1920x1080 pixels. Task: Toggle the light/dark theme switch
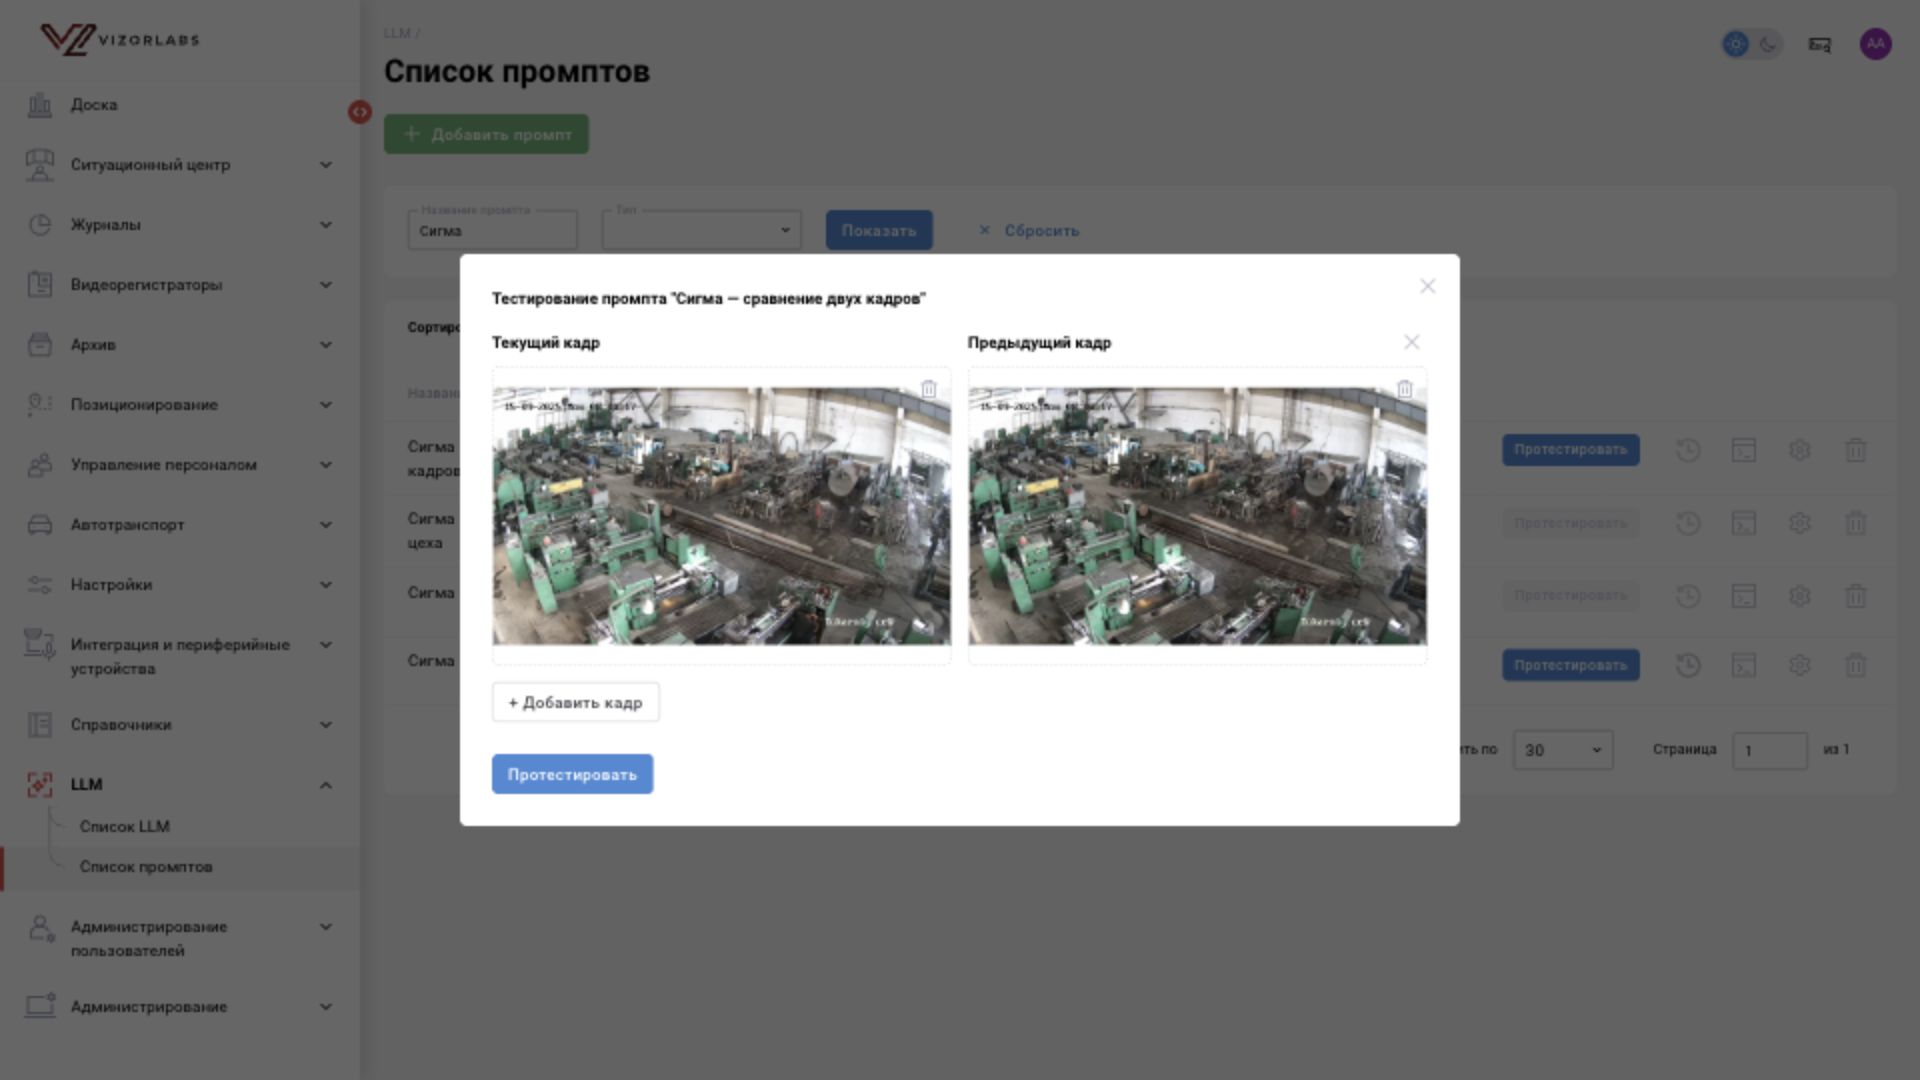point(1751,44)
